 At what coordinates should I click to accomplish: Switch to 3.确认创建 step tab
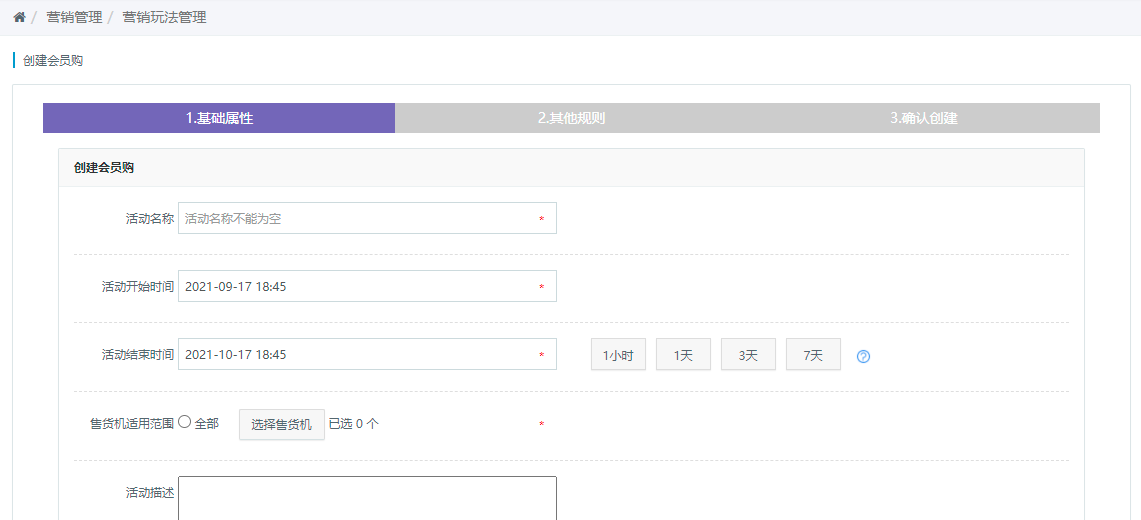click(923, 118)
